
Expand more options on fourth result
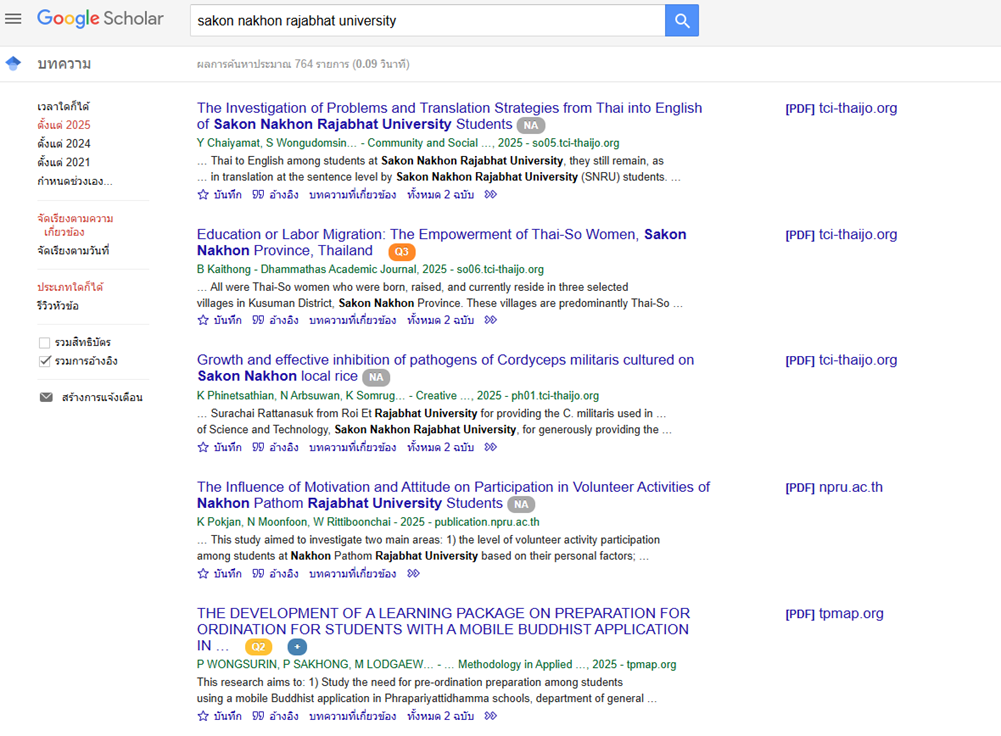point(413,574)
